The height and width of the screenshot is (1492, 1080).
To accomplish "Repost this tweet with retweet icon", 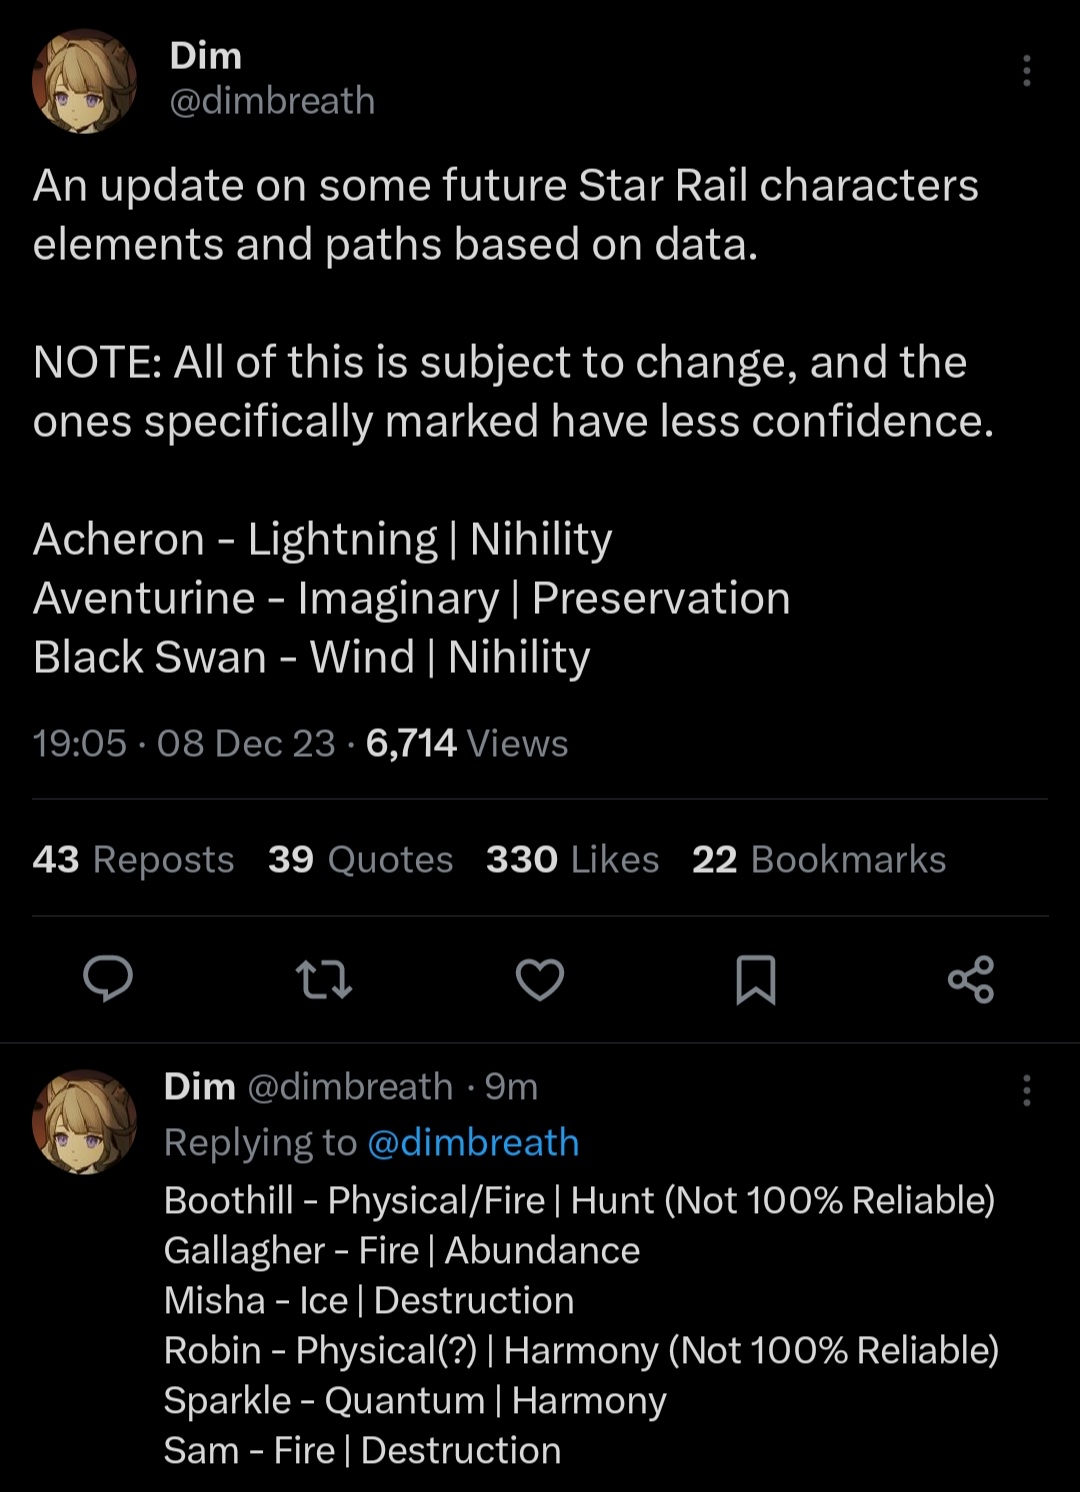I will point(324,979).
